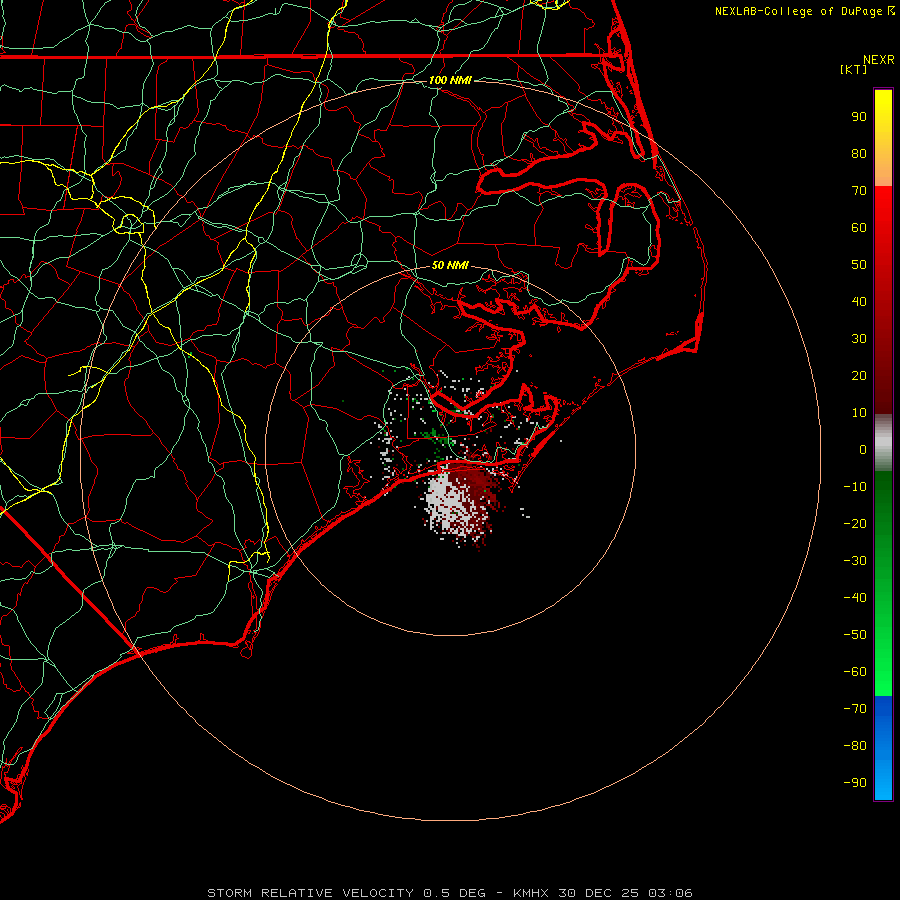The height and width of the screenshot is (900, 900).
Task: Click the gray zero-velocity segment of color bar
Action: tap(883, 443)
